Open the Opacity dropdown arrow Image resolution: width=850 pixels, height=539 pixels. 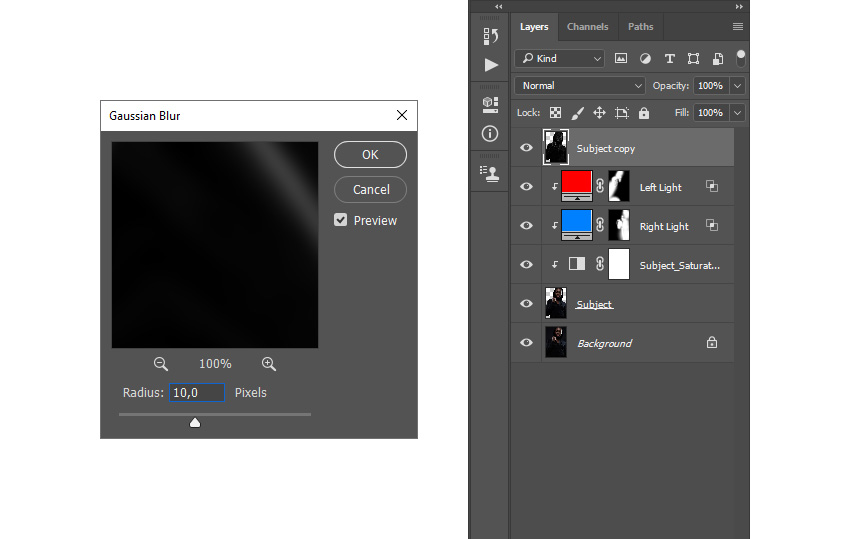tap(737, 86)
